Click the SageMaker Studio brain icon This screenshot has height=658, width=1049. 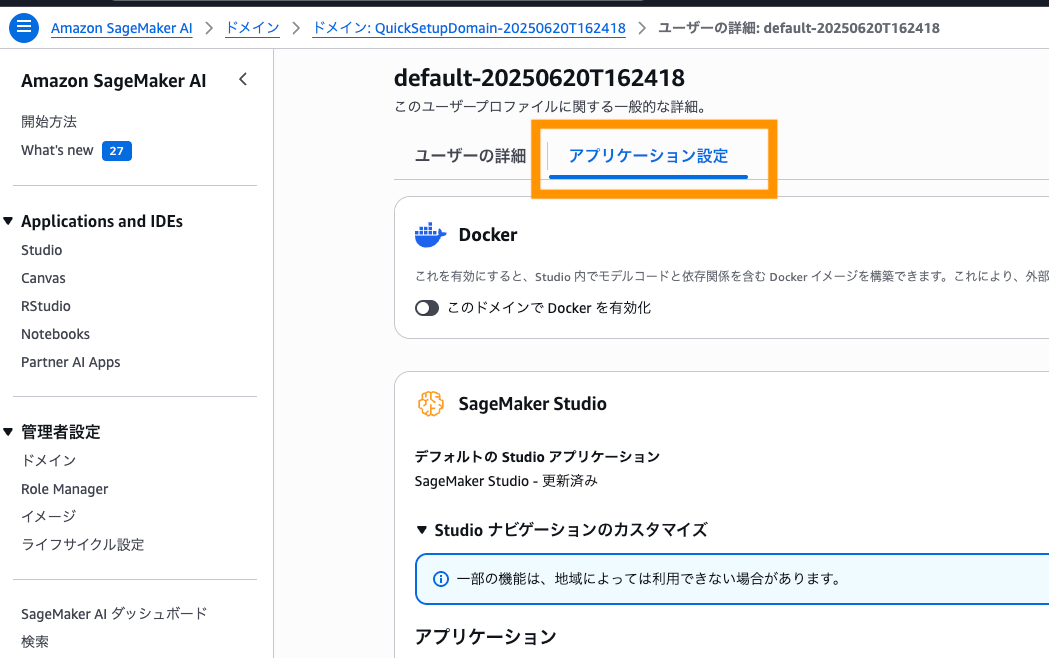[431, 404]
